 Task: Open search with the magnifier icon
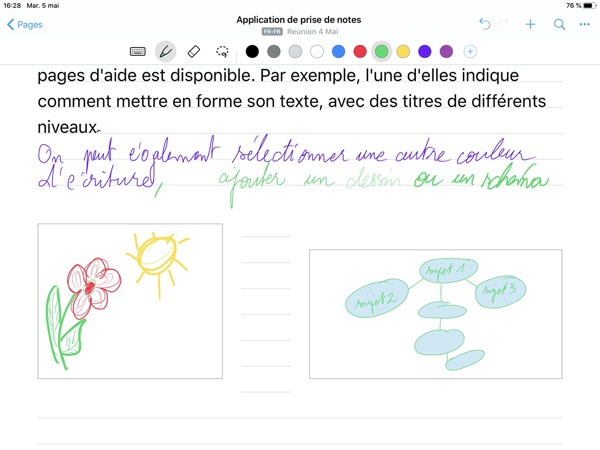click(x=559, y=24)
